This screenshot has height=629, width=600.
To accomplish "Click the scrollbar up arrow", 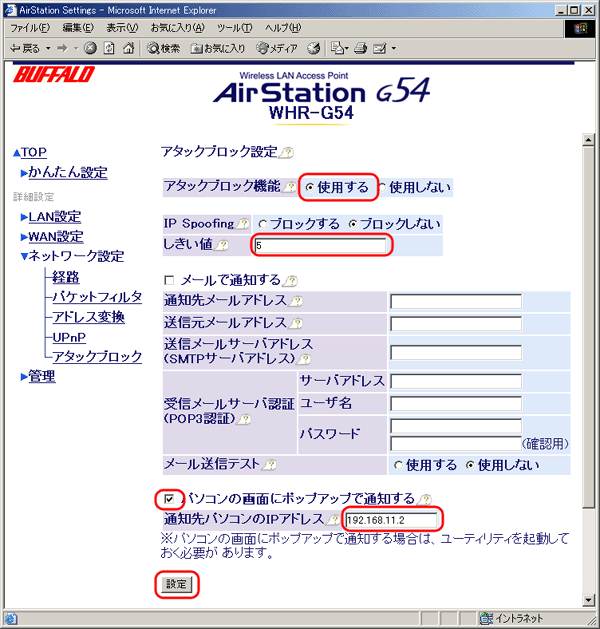I will click(x=588, y=140).
